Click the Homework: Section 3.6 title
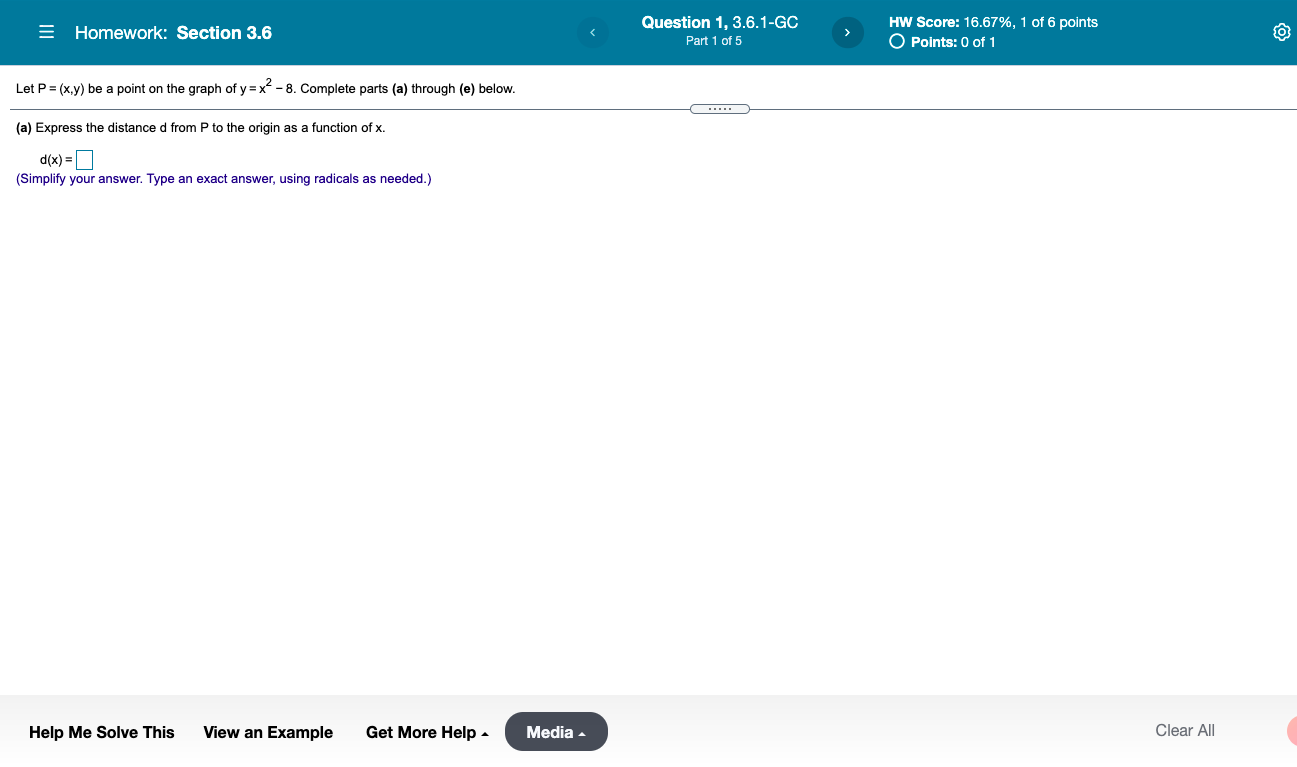 coord(173,33)
